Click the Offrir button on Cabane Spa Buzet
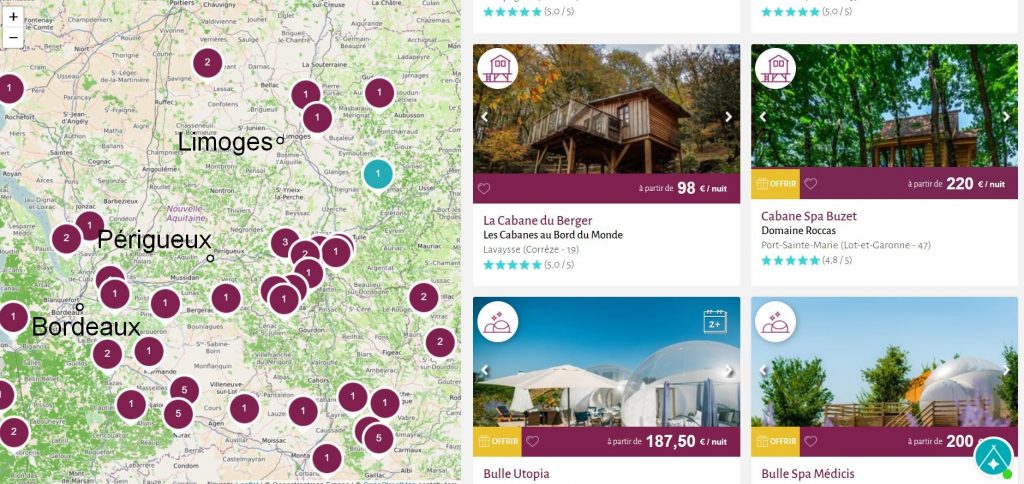This screenshot has width=1024, height=484. [775, 184]
